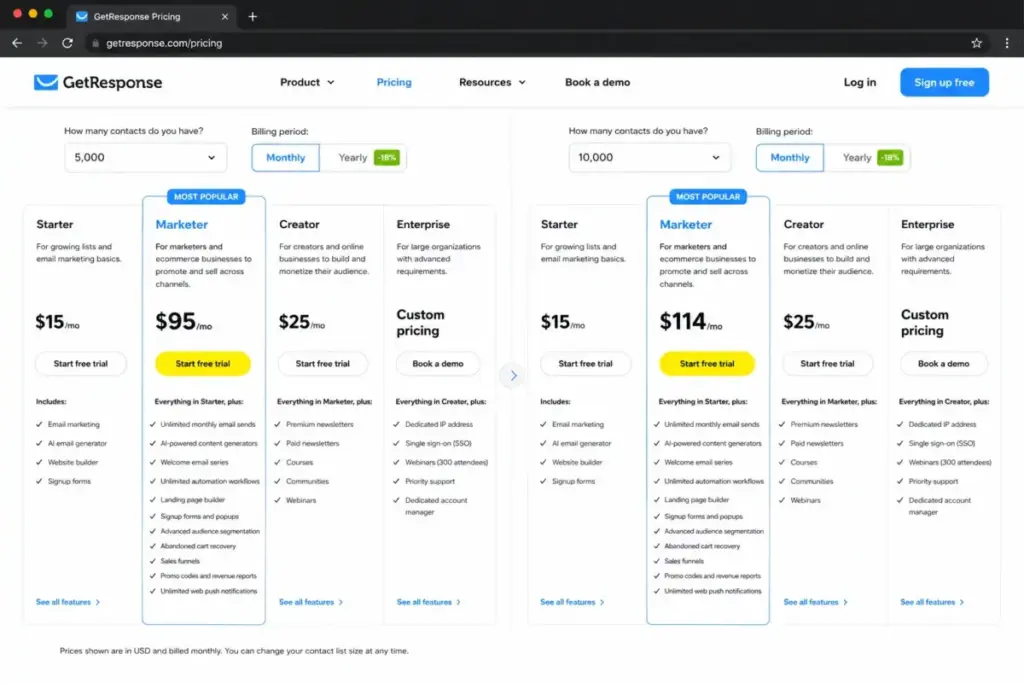Bookmark this page with the star icon
Screen dimensions: 1024x683
976,43
